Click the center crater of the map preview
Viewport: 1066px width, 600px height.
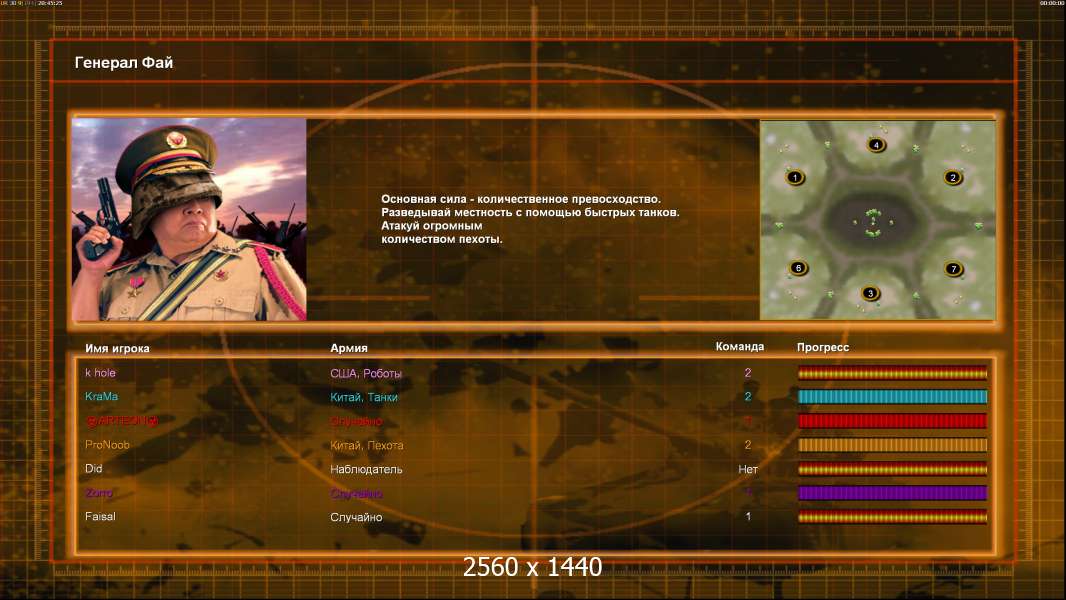pyautogui.click(x=873, y=222)
